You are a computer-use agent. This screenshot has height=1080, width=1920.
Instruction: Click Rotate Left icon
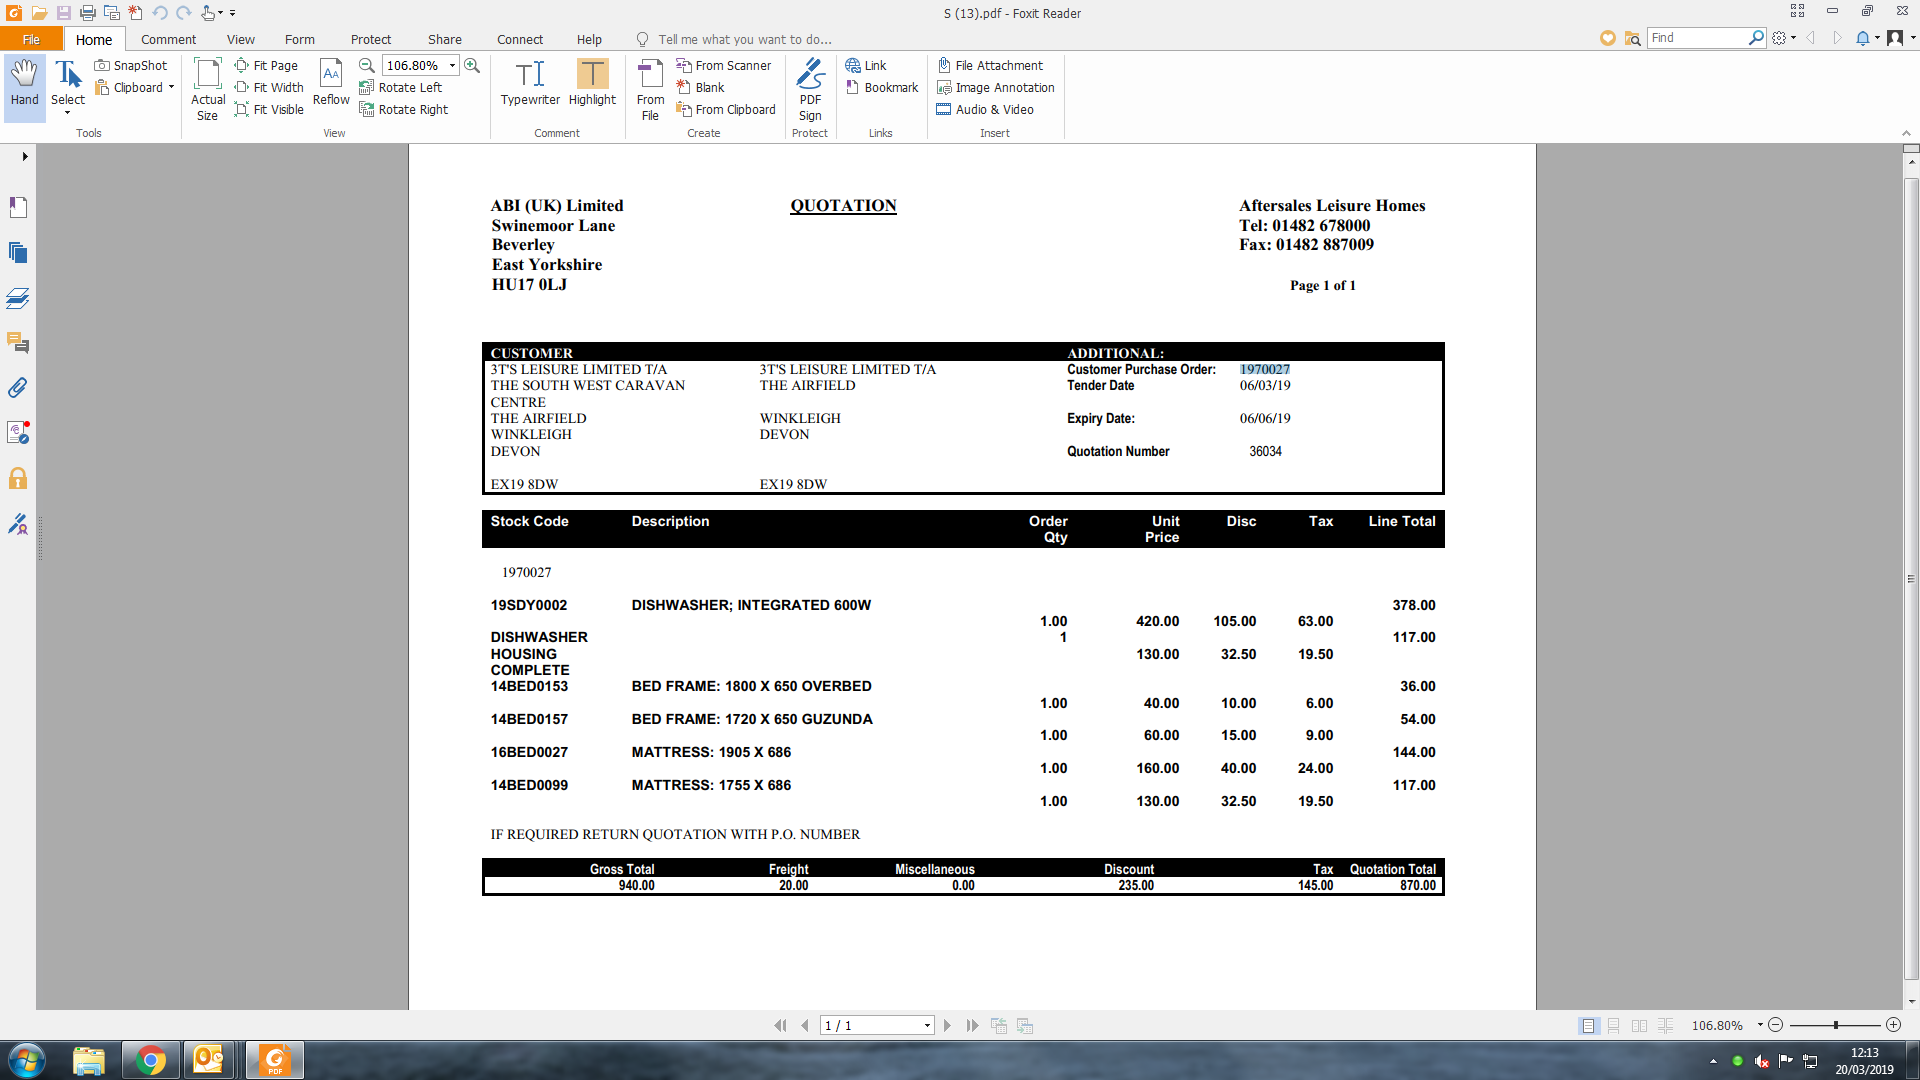point(367,88)
